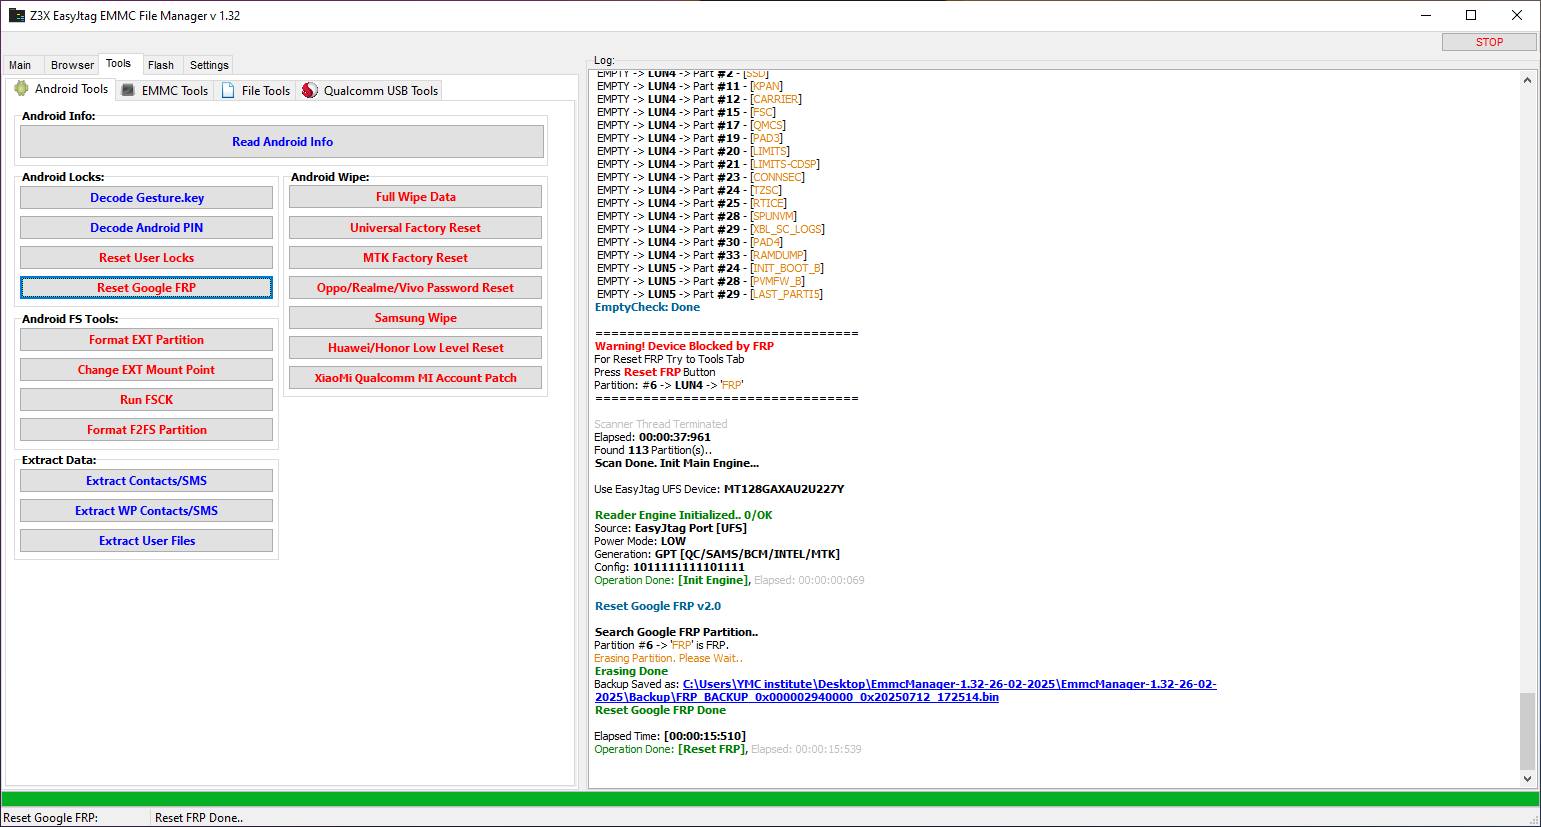The height and width of the screenshot is (827, 1541).
Task: Click Extract Contacts/SMS button
Action: point(147,481)
